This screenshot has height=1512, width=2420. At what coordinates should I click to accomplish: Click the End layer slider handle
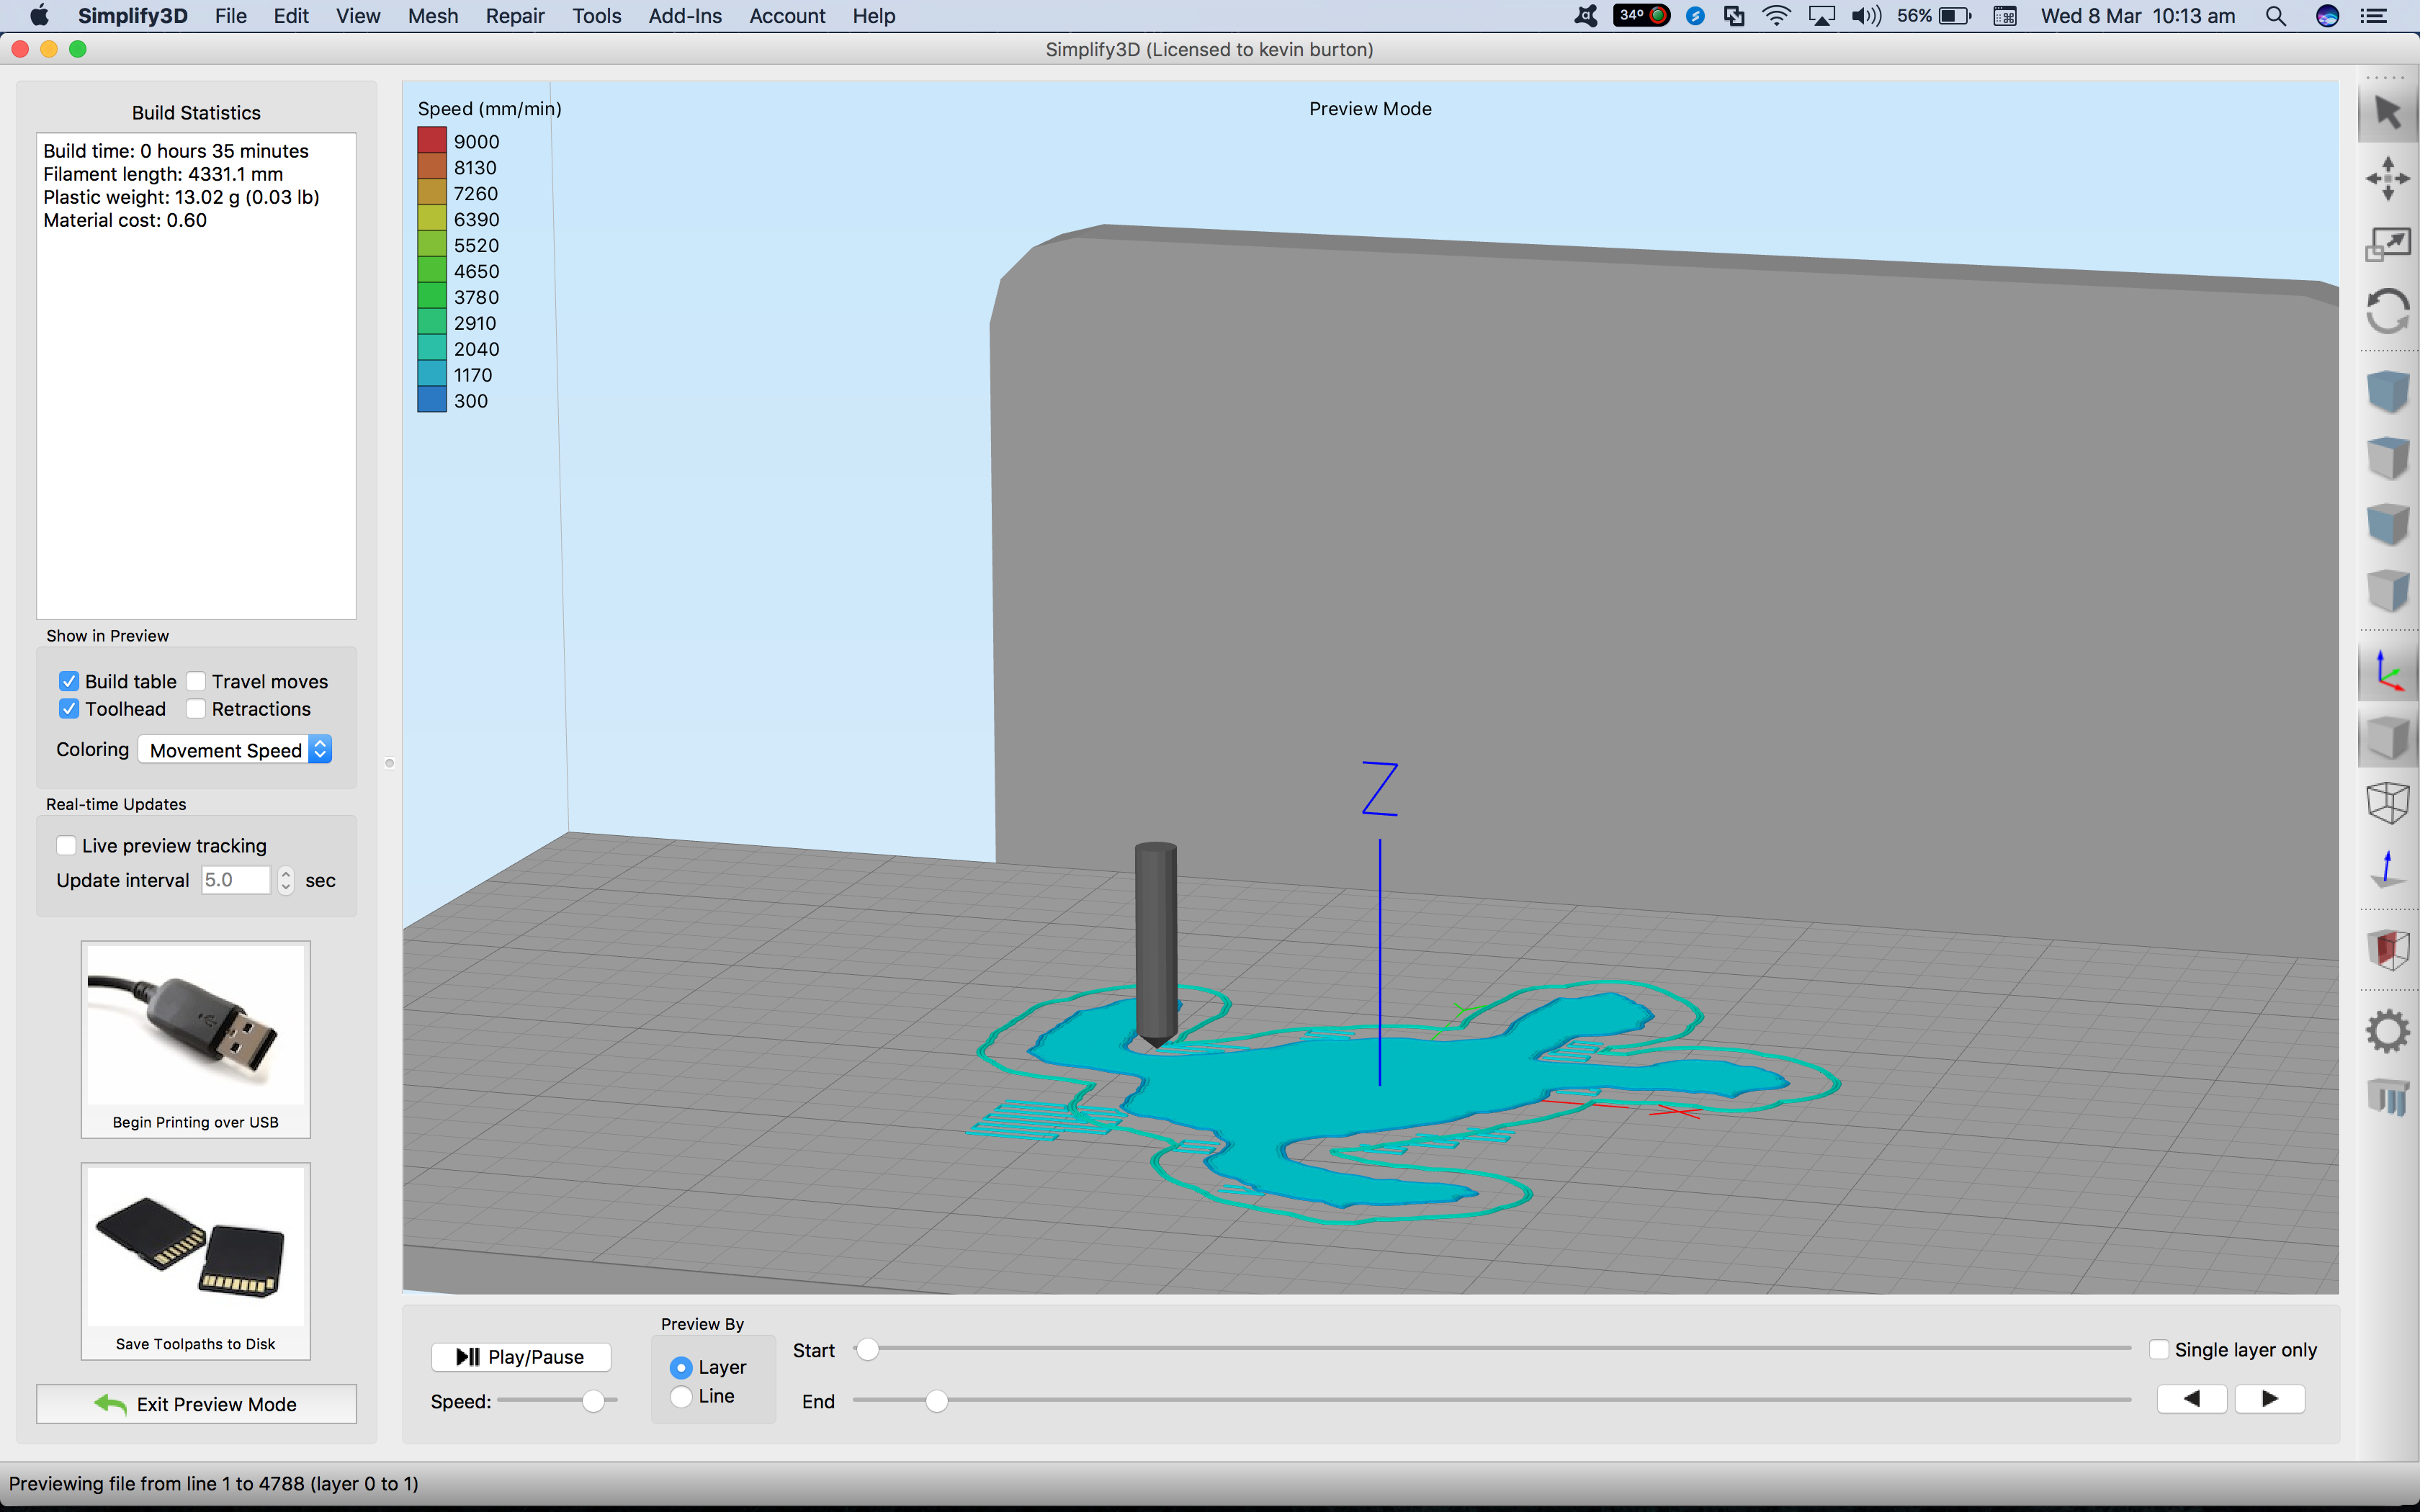tap(936, 1402)
